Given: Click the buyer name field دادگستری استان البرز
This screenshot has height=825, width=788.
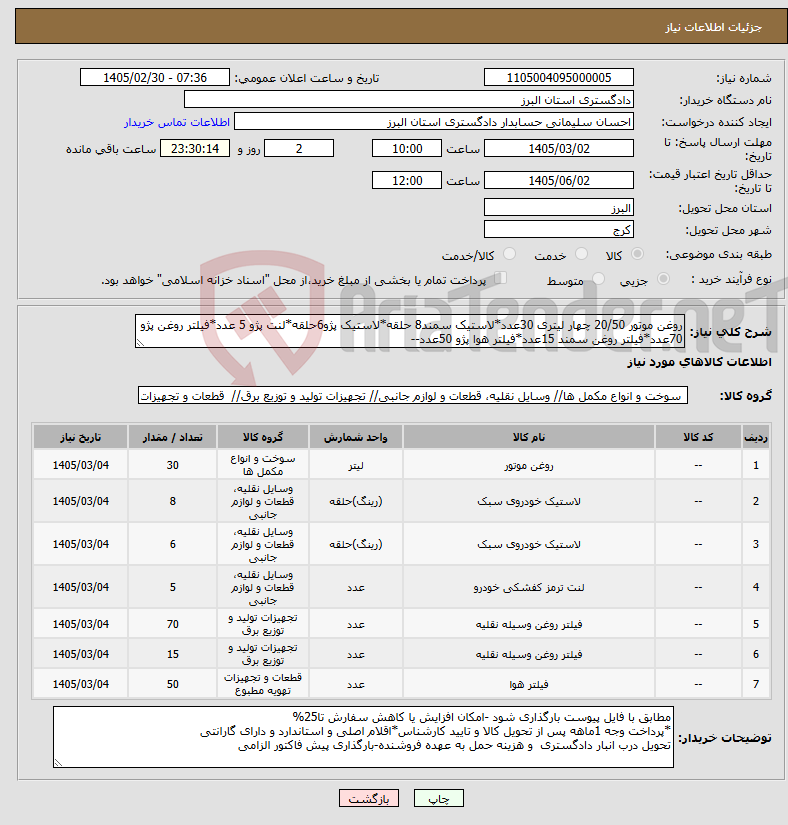Looking at the screenshot, I should (x=409, y=99).
